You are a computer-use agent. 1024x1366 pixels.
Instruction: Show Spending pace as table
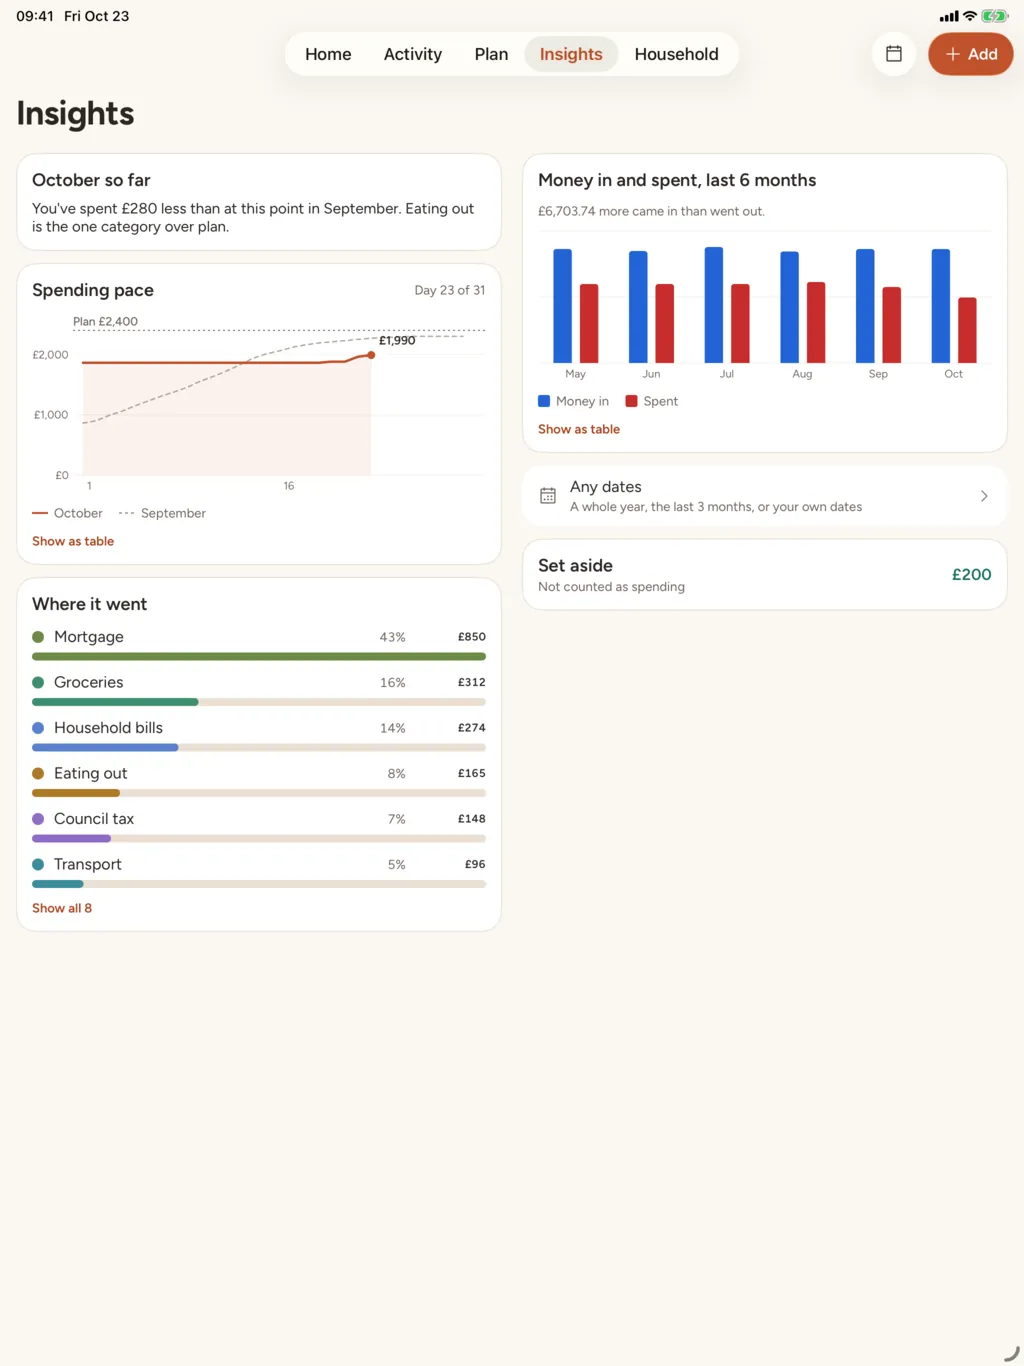pyautogui.click(x=73, y=541)
